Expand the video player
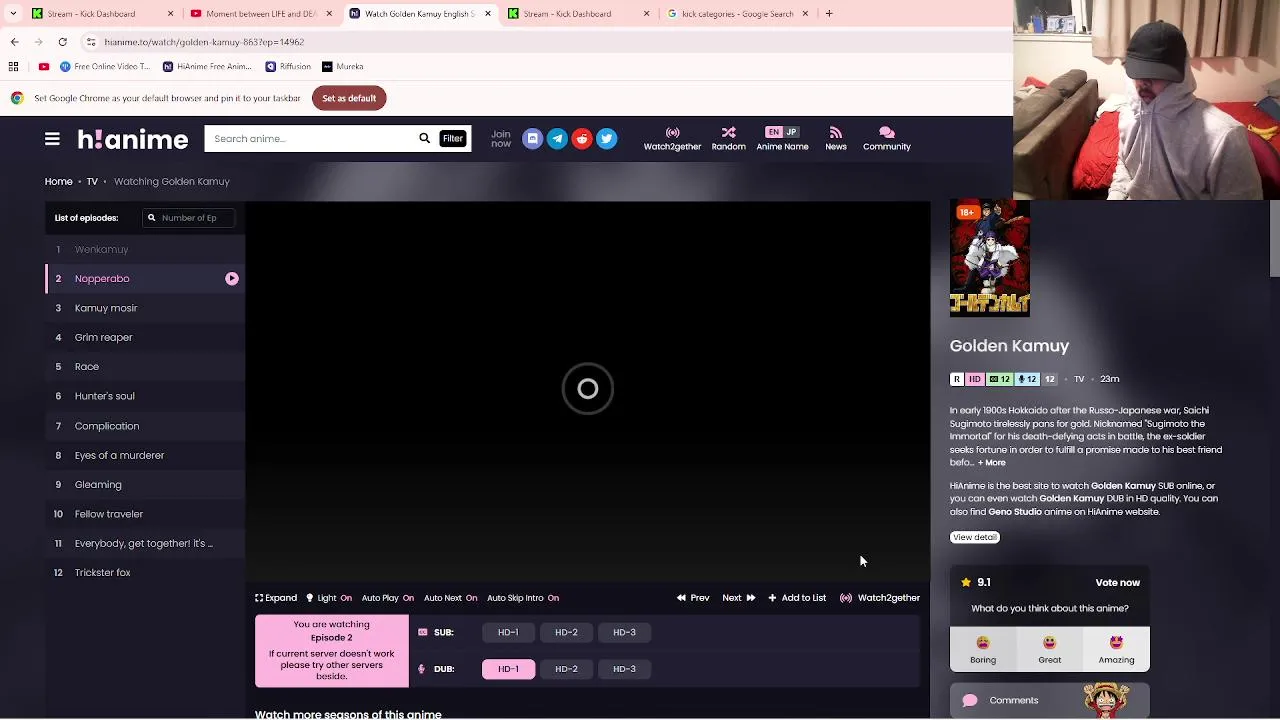This screenshot has width=1280, height=720. (x=276, y=598)
